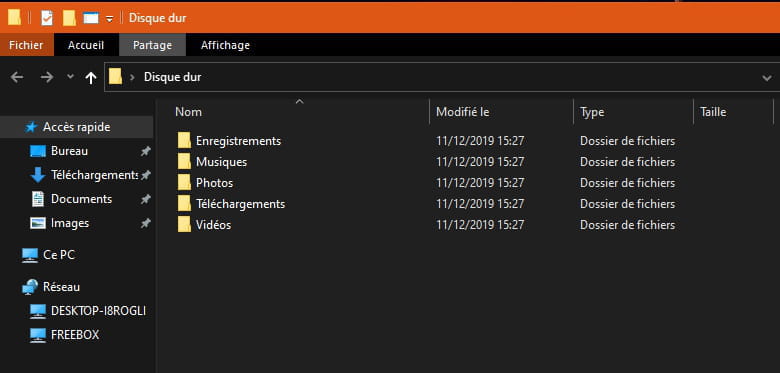Viewport: 780px width, 373px height.
Task: Open Images in the navigation pane
Action: point(70,223)
